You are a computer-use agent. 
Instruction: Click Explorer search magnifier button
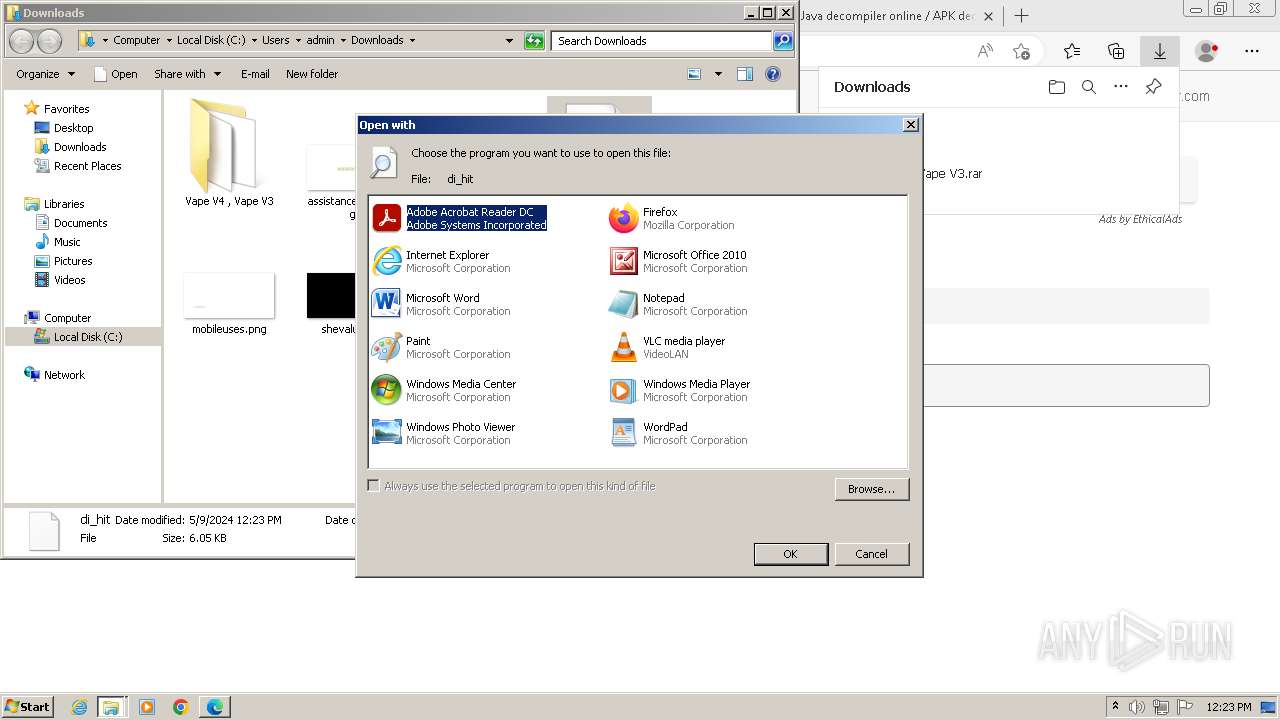point(783,41)
